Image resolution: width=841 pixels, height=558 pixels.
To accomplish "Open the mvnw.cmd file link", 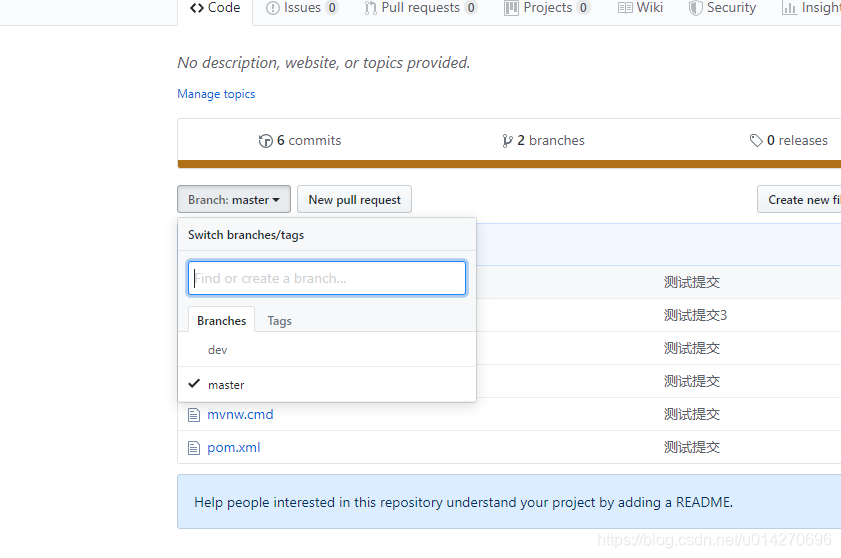I will point(240,414).
